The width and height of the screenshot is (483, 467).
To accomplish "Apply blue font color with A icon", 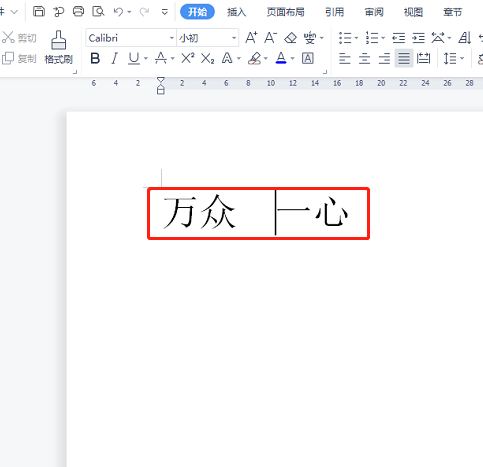I will click(x=281, y=59).
